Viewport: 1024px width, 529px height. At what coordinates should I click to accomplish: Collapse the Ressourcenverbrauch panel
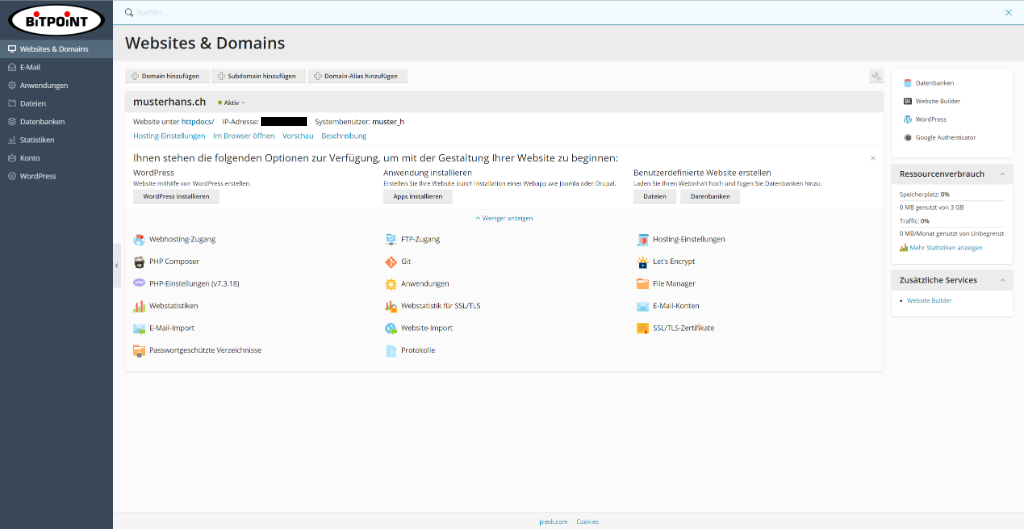coord(1002,174)
